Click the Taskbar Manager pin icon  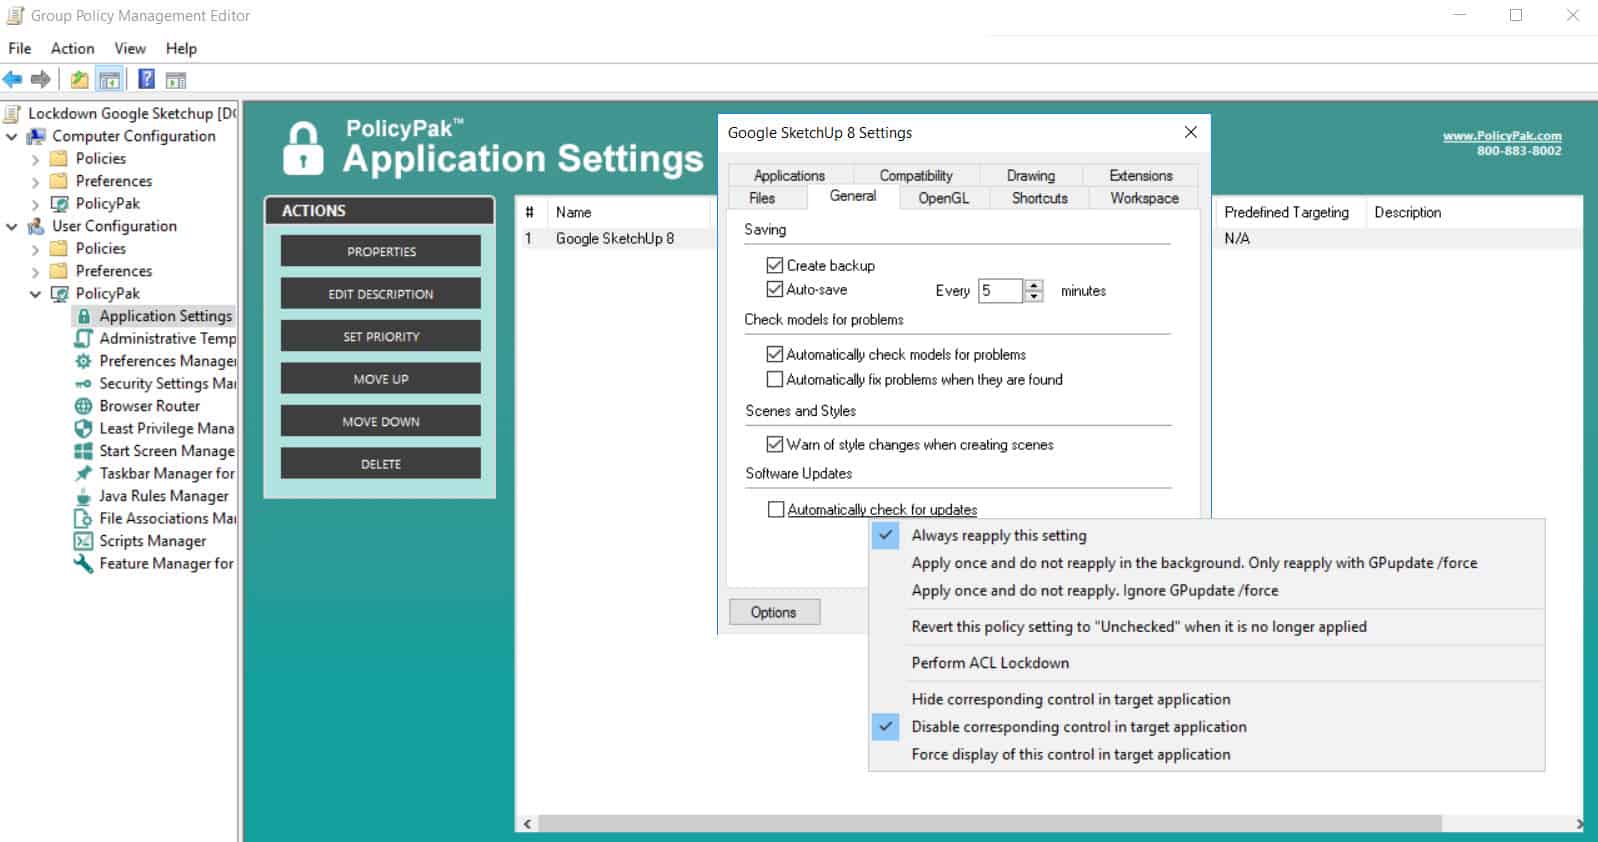click(84, 473)
